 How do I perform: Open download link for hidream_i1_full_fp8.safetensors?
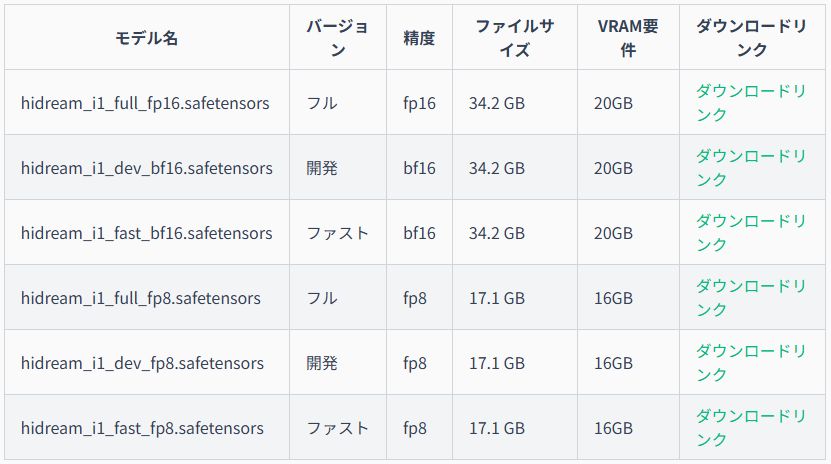click(750, 298)
